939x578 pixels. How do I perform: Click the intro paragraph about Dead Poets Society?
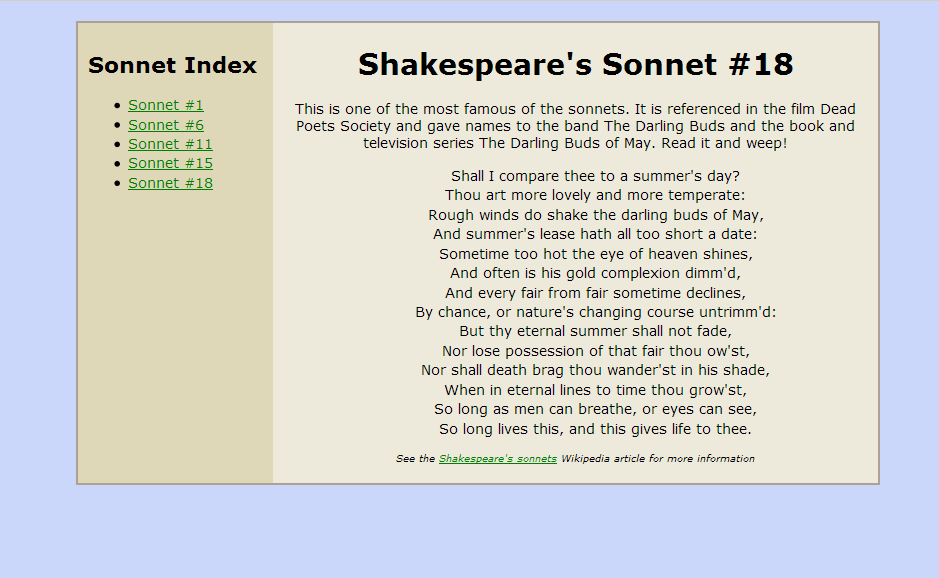click(575, 126)
